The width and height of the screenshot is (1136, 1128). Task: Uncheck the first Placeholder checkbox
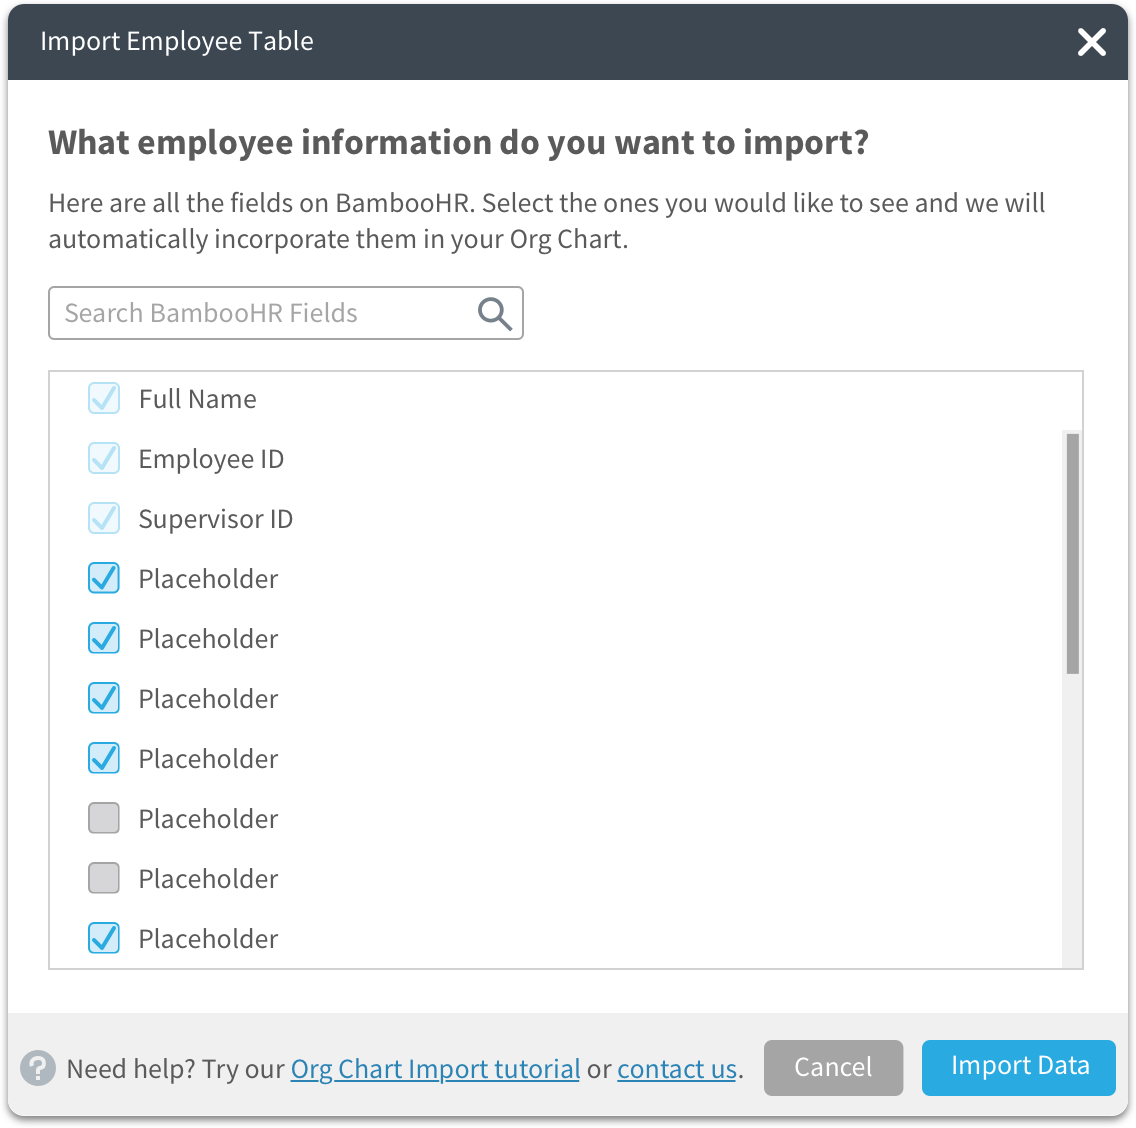point(104,579)
